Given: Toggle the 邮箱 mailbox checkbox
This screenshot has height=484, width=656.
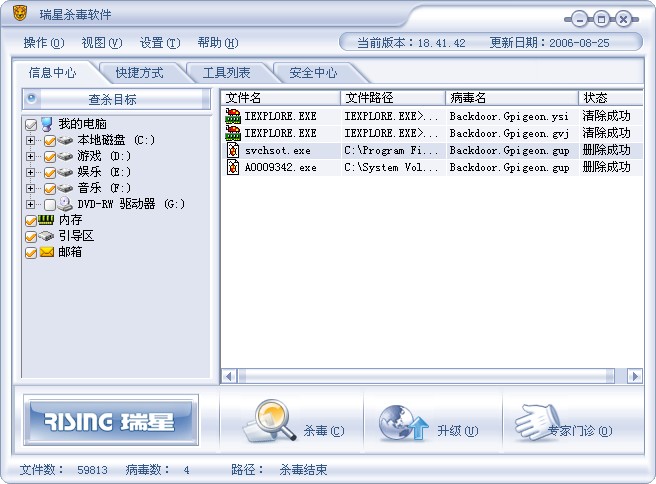Looking at the screenshot, I should (31, 253).
